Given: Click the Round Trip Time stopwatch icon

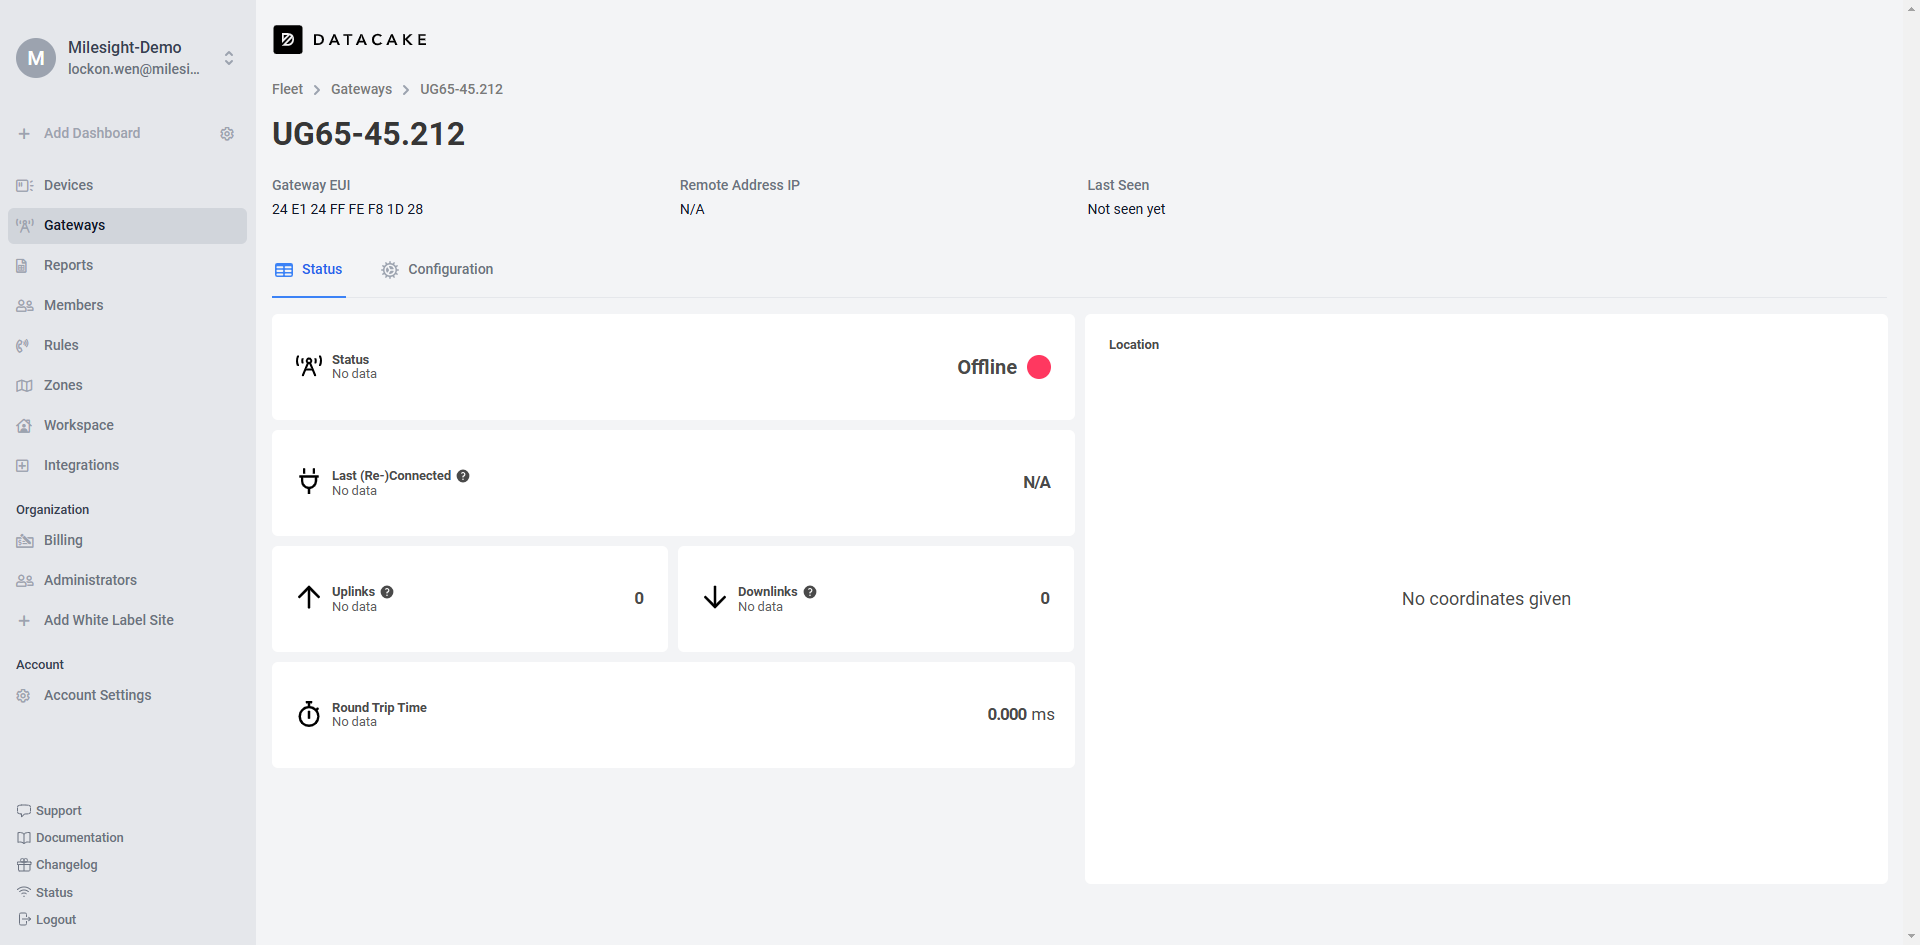Looking at the screenshot, I should point(309,714).
